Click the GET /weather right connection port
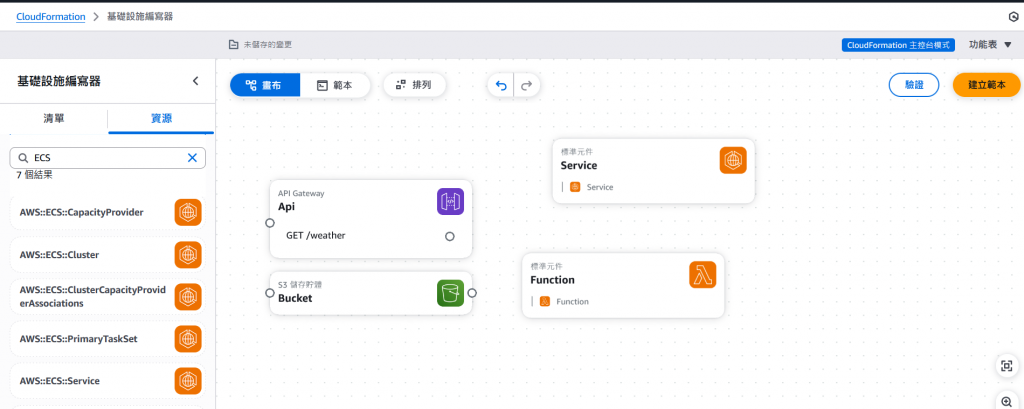This screenshot has height=409, width=1024. pyautogui.click(x=449, y=236)
